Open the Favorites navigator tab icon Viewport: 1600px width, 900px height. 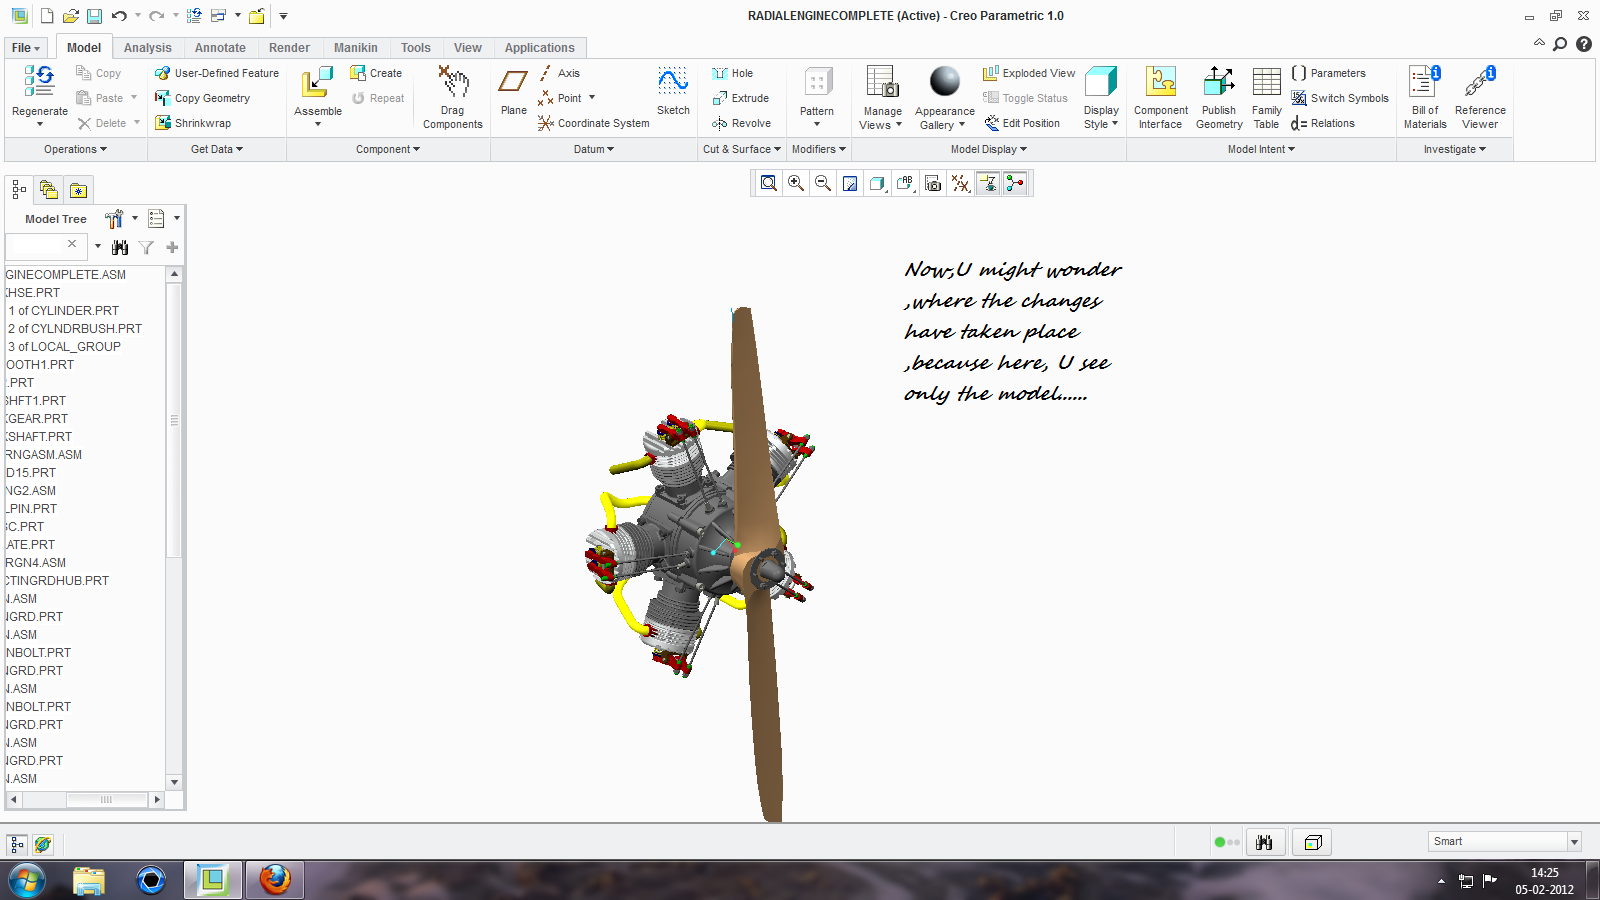tap(78, 190)
